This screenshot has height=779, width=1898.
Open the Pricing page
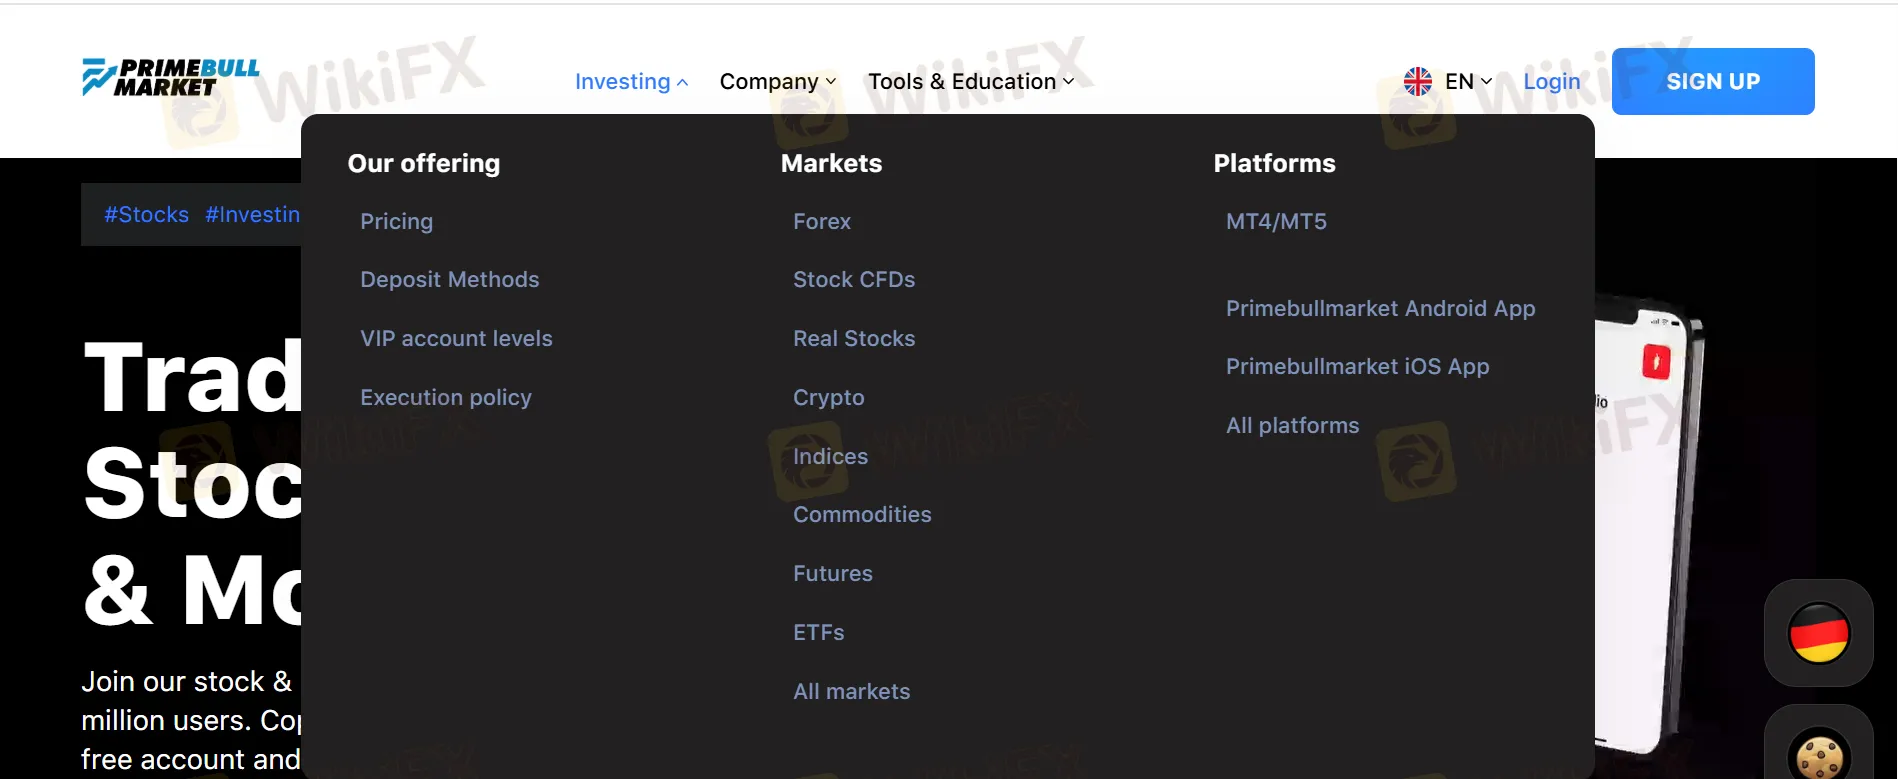tap(396, 221)
